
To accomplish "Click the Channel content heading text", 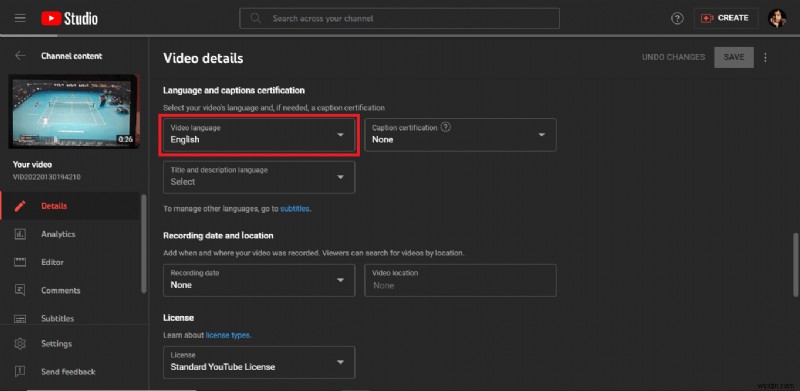I will pos(71,56).
